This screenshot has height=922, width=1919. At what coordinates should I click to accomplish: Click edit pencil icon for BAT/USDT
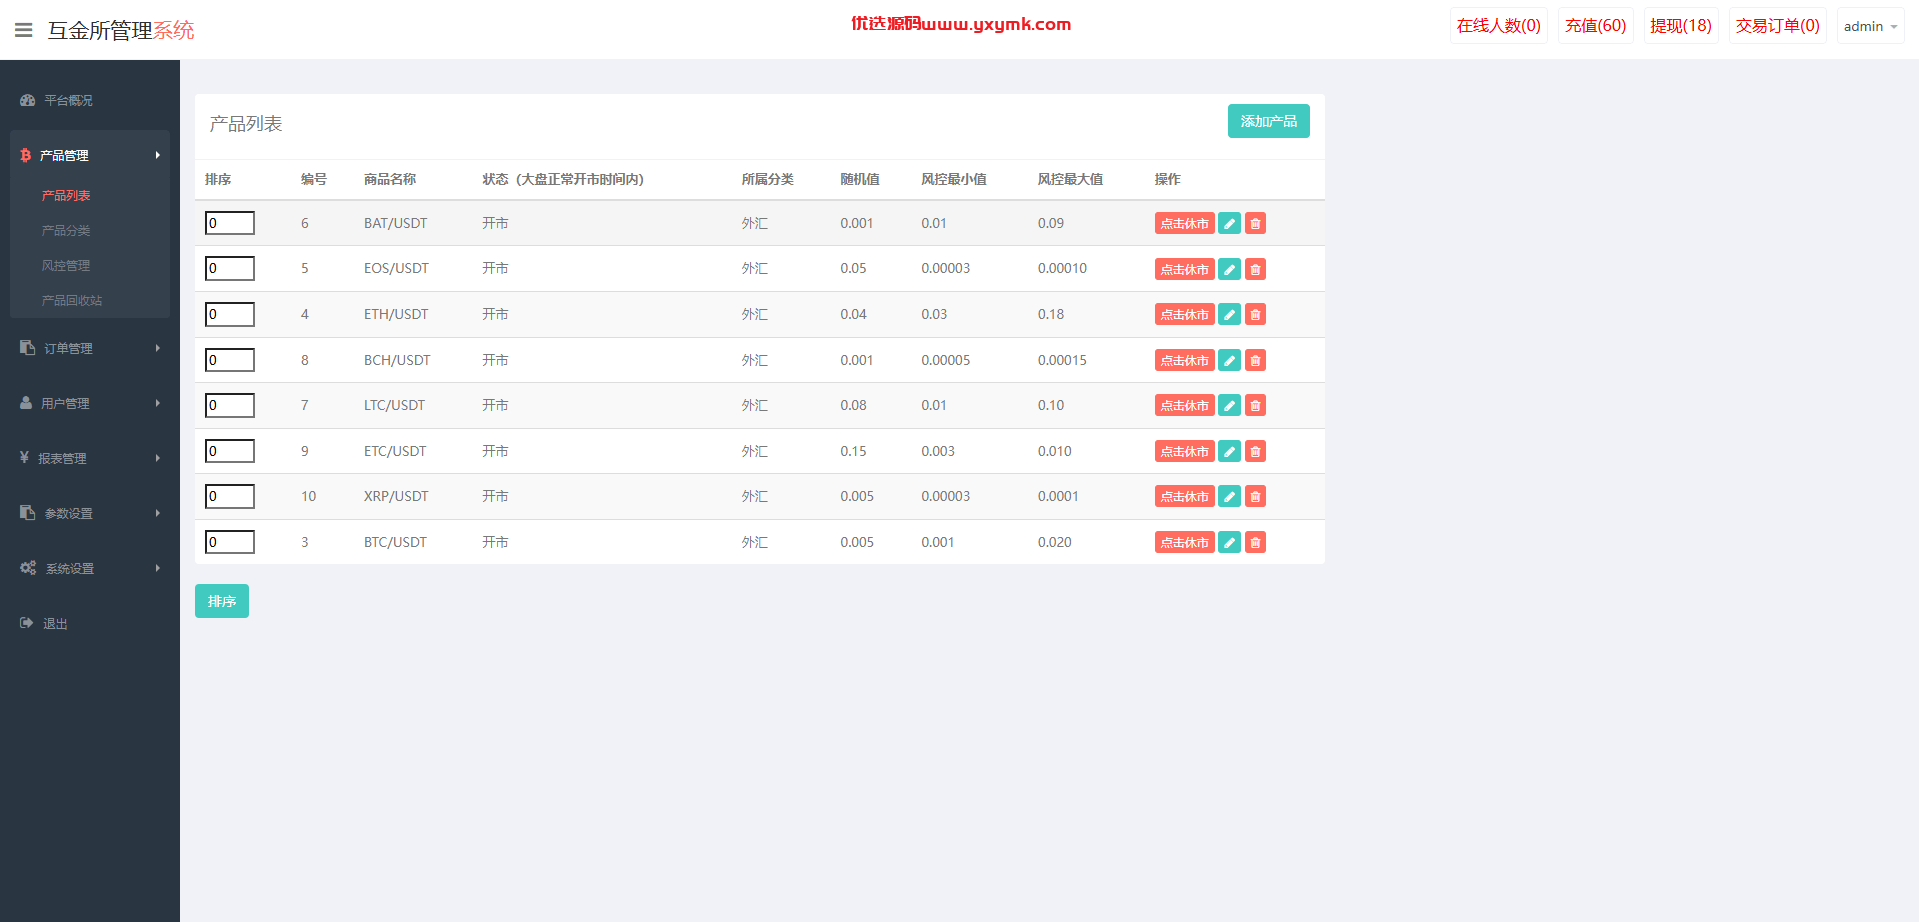click(1230, 223)
